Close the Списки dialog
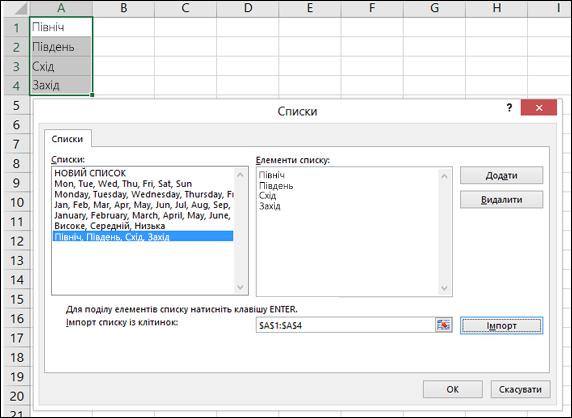The width and height of the screenshot is (572, 418). [x=539, y=108]
